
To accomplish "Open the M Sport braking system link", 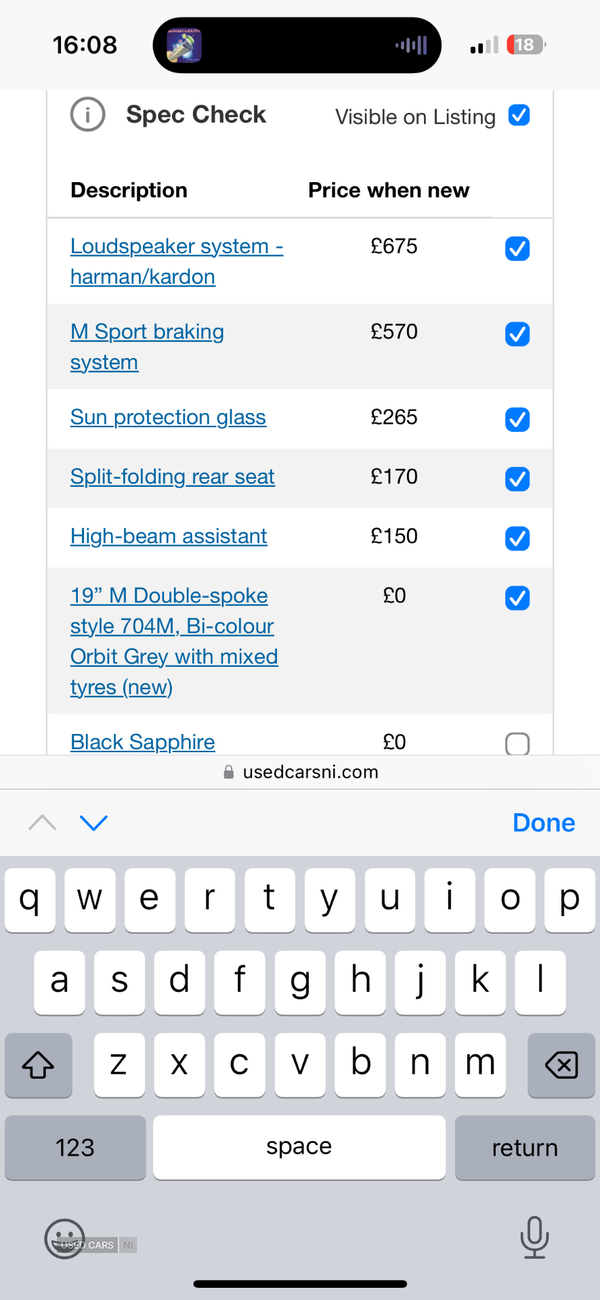I will (147, 346).
